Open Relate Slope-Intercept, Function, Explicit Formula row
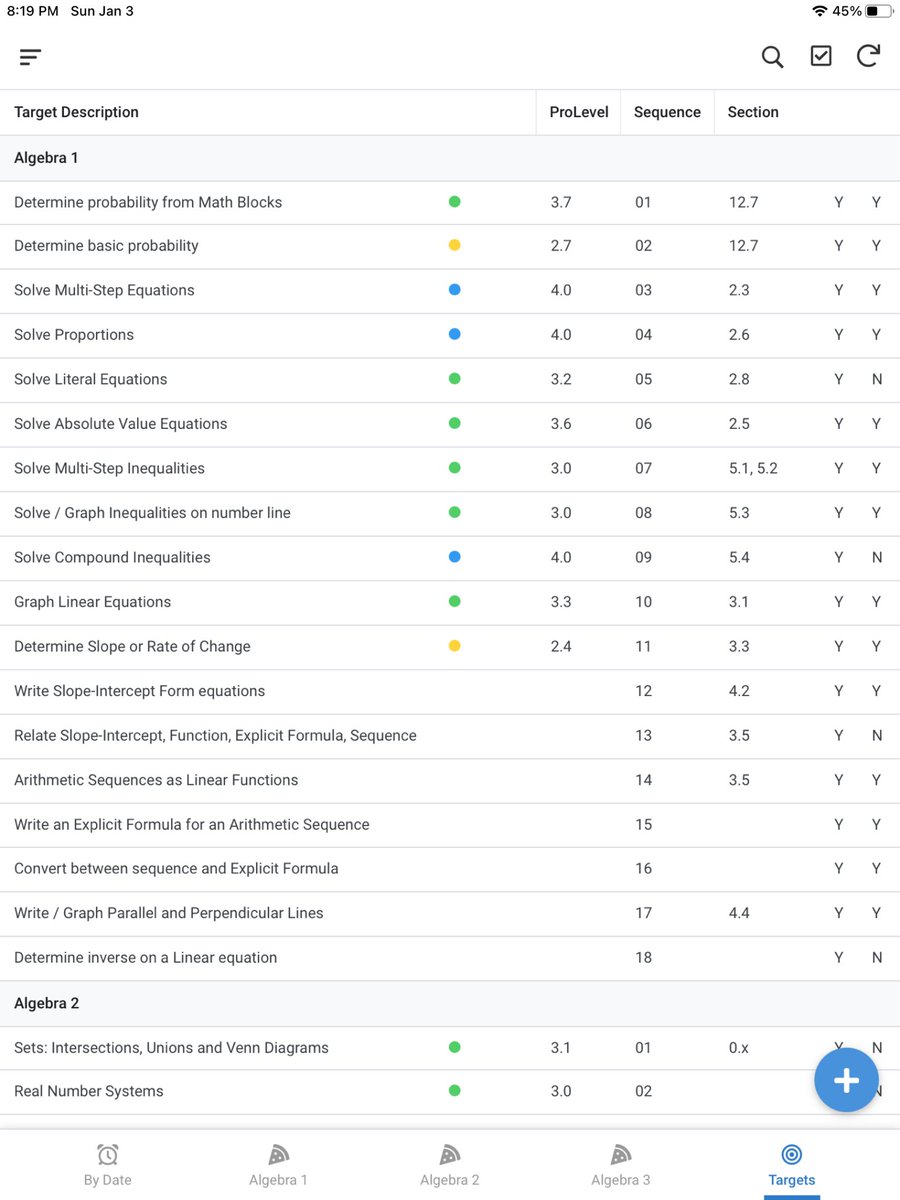Viewport: 900px width, 1200px height. pyautogui.click(x=450, y=736)
